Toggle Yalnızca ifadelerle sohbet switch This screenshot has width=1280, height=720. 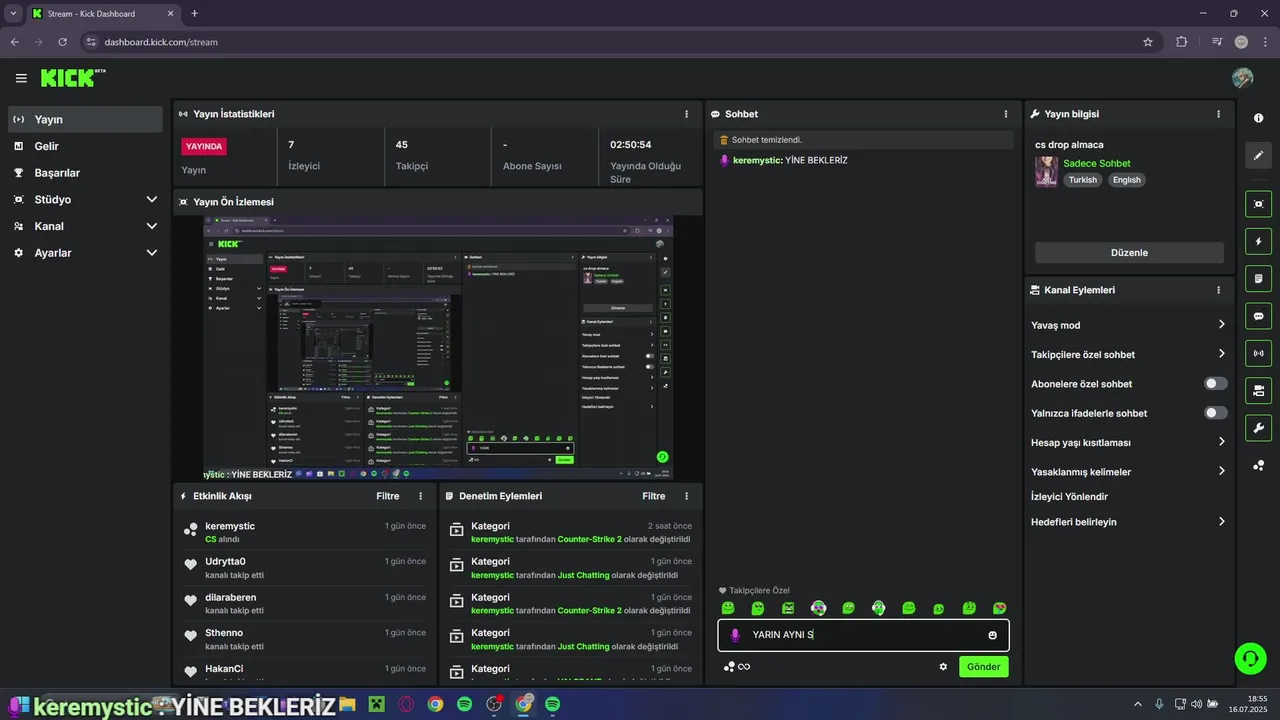pos(1216,412)
